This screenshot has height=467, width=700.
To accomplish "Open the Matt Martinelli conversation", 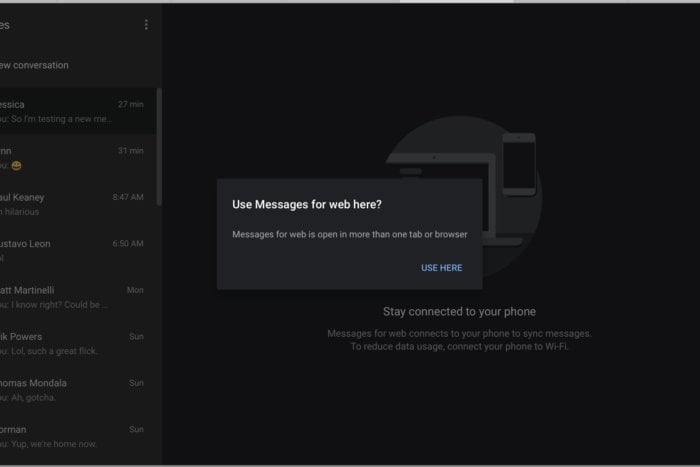I will [x=78, y=297].
